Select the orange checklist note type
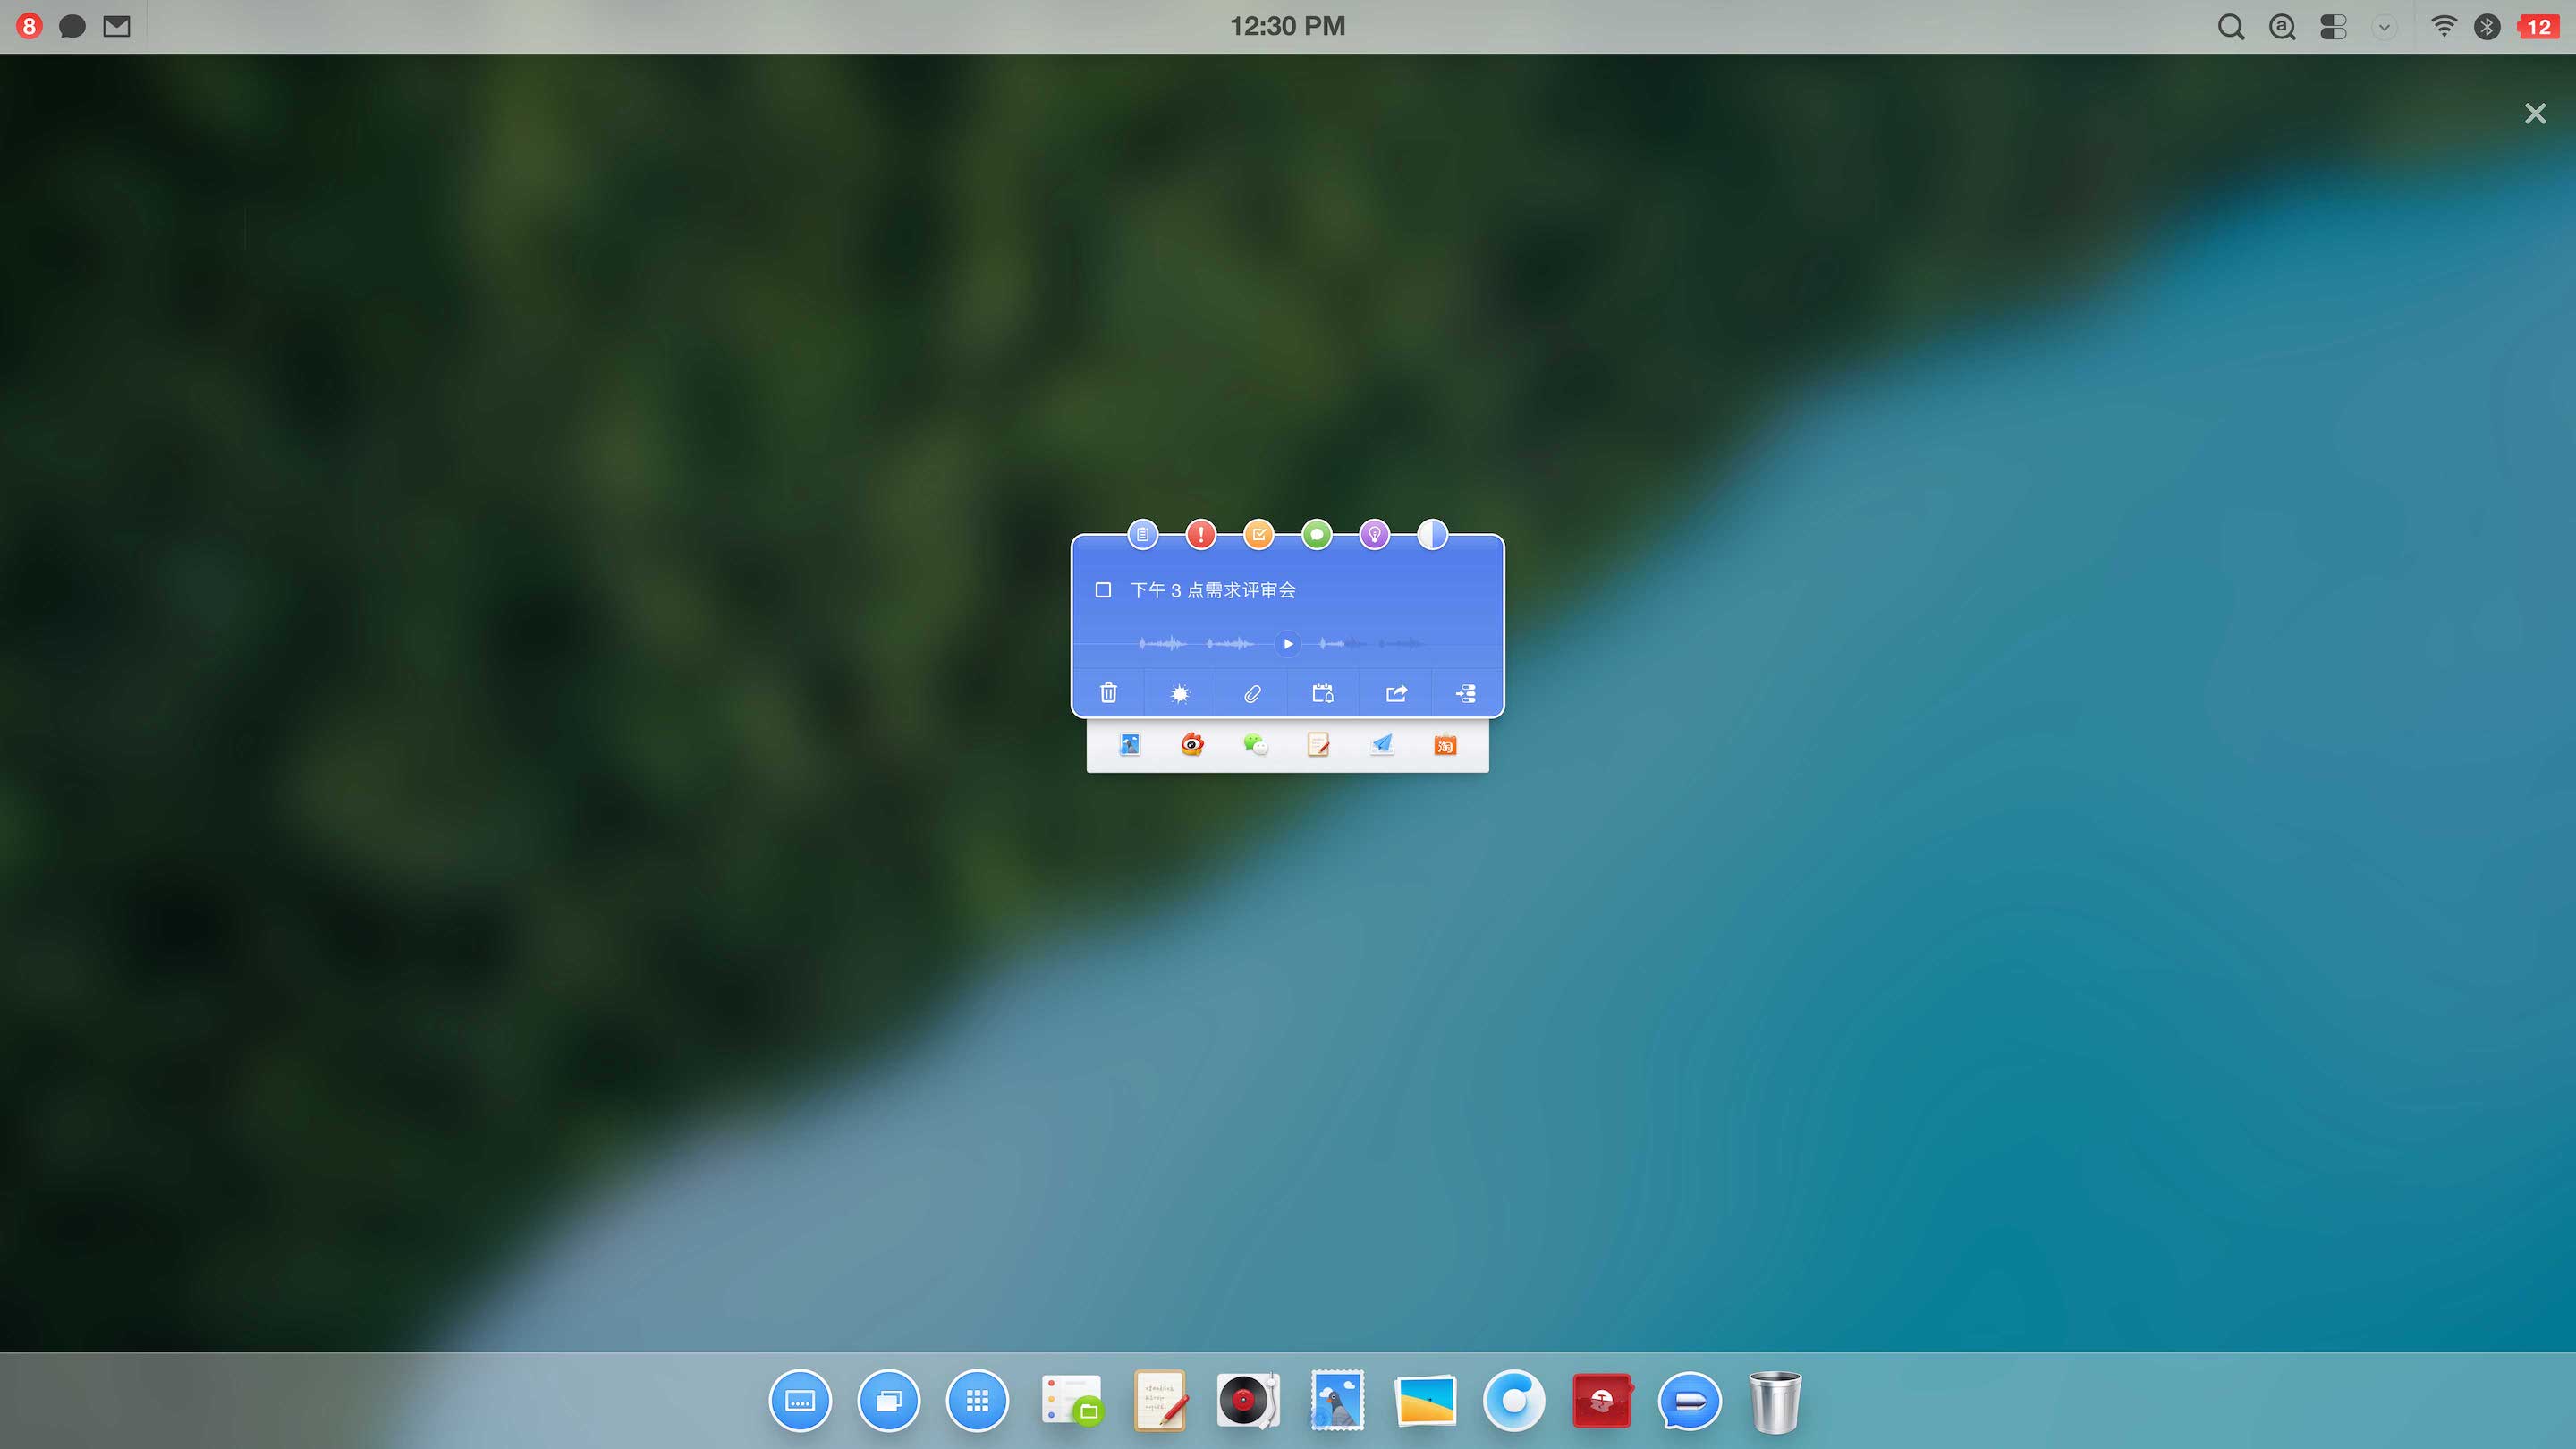The image size is (2576, 1449). tap(1258, 534)
